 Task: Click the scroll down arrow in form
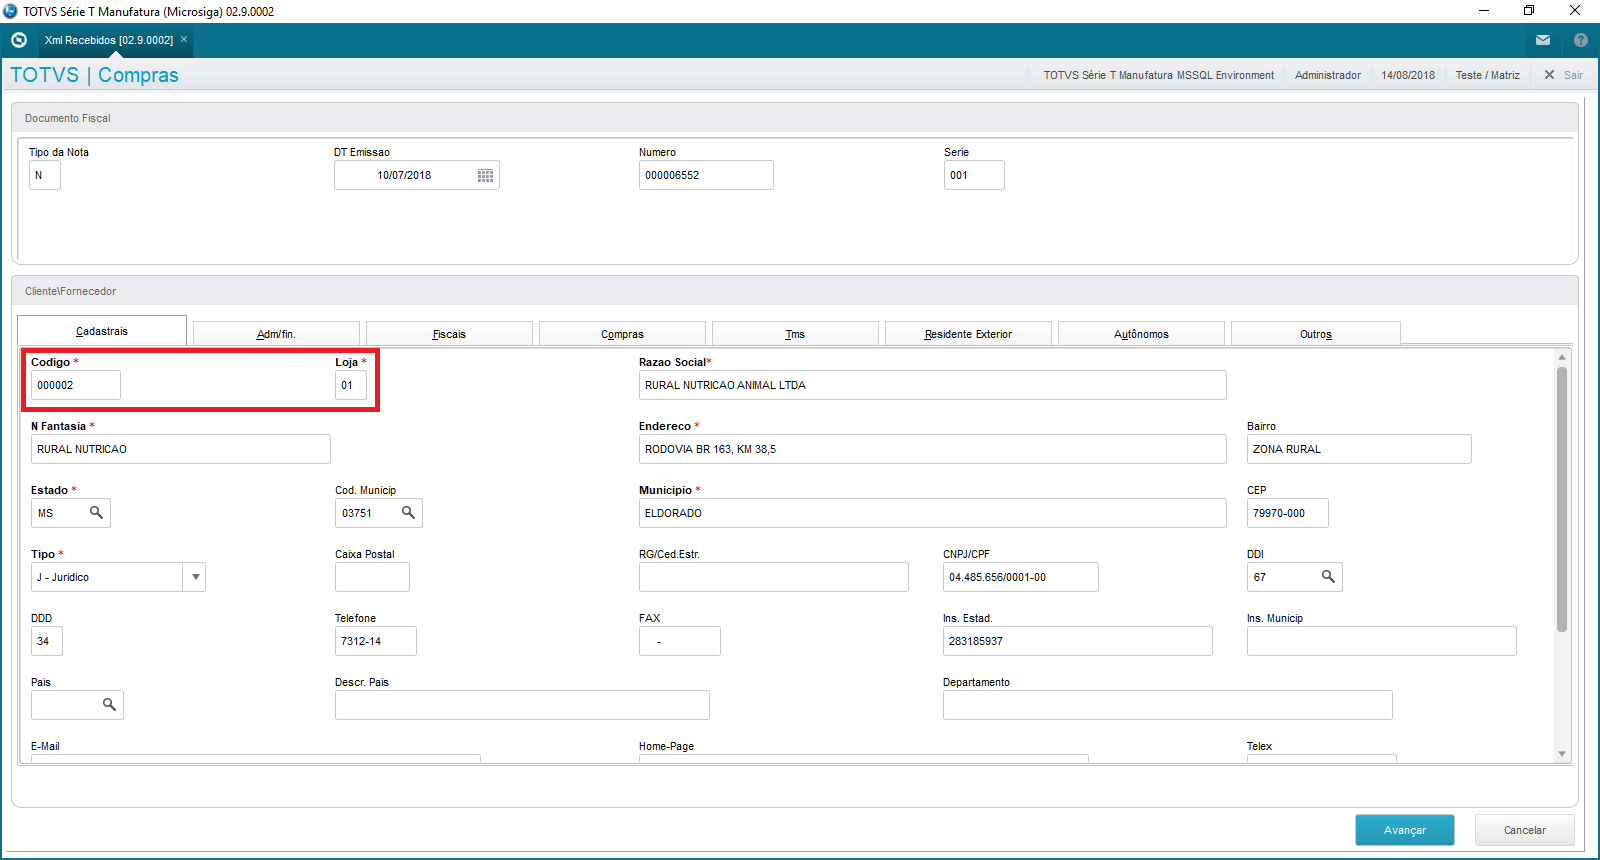1562,754
